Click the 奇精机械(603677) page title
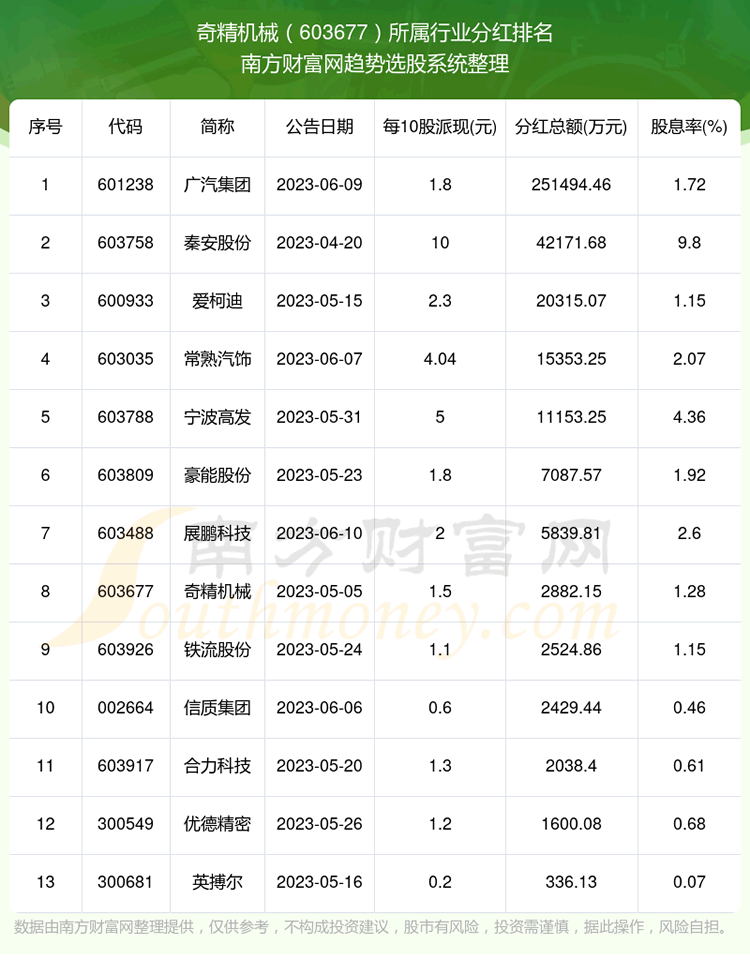This screenshot has height=975, width=750. coord(375,32)
